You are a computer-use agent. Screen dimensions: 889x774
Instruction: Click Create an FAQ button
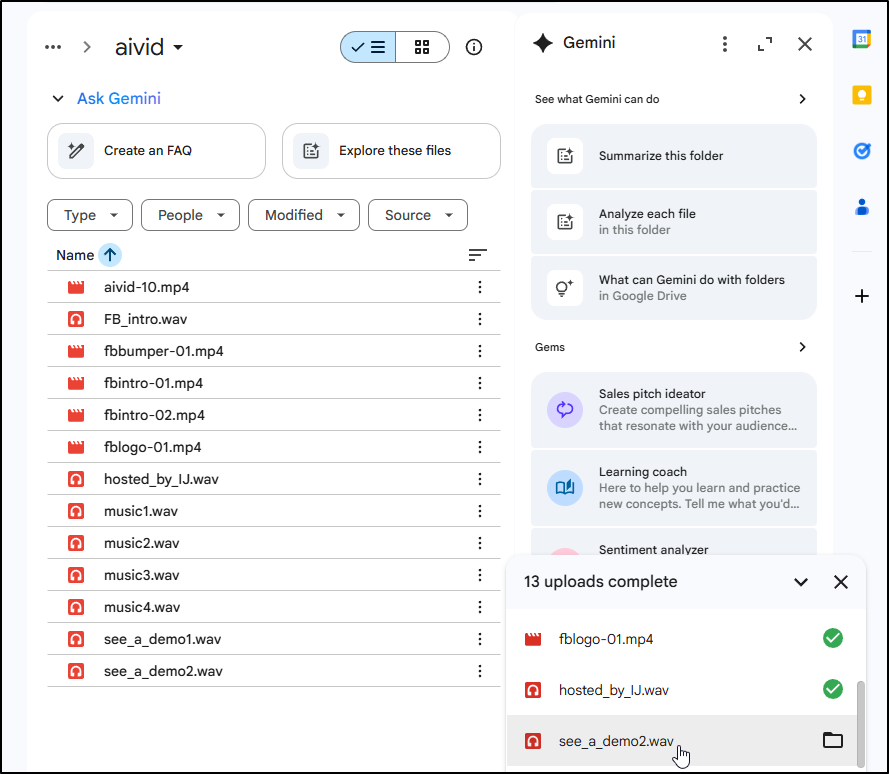coord(156,151)
